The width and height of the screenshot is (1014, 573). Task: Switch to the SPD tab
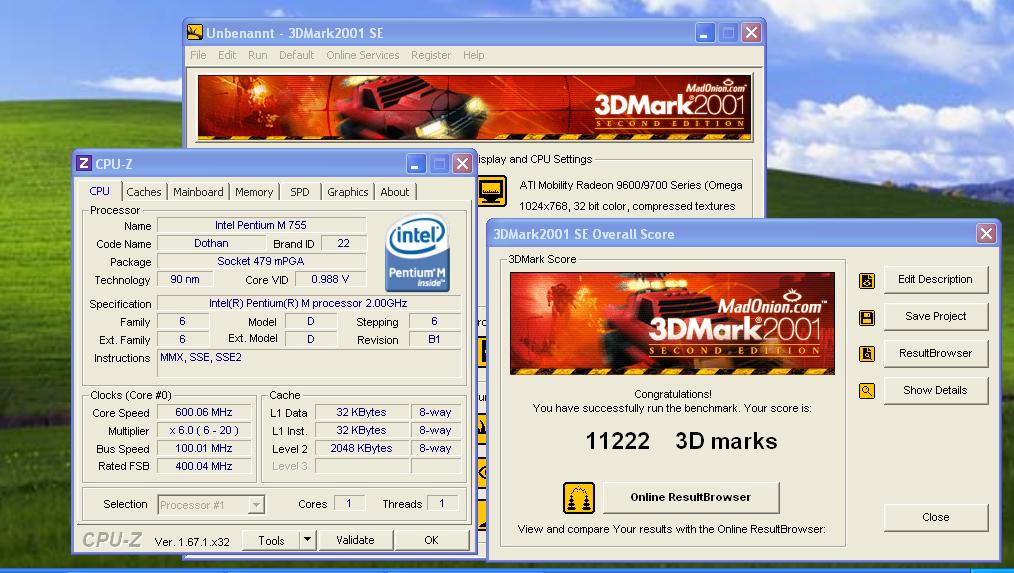click(x=299, y=192)
